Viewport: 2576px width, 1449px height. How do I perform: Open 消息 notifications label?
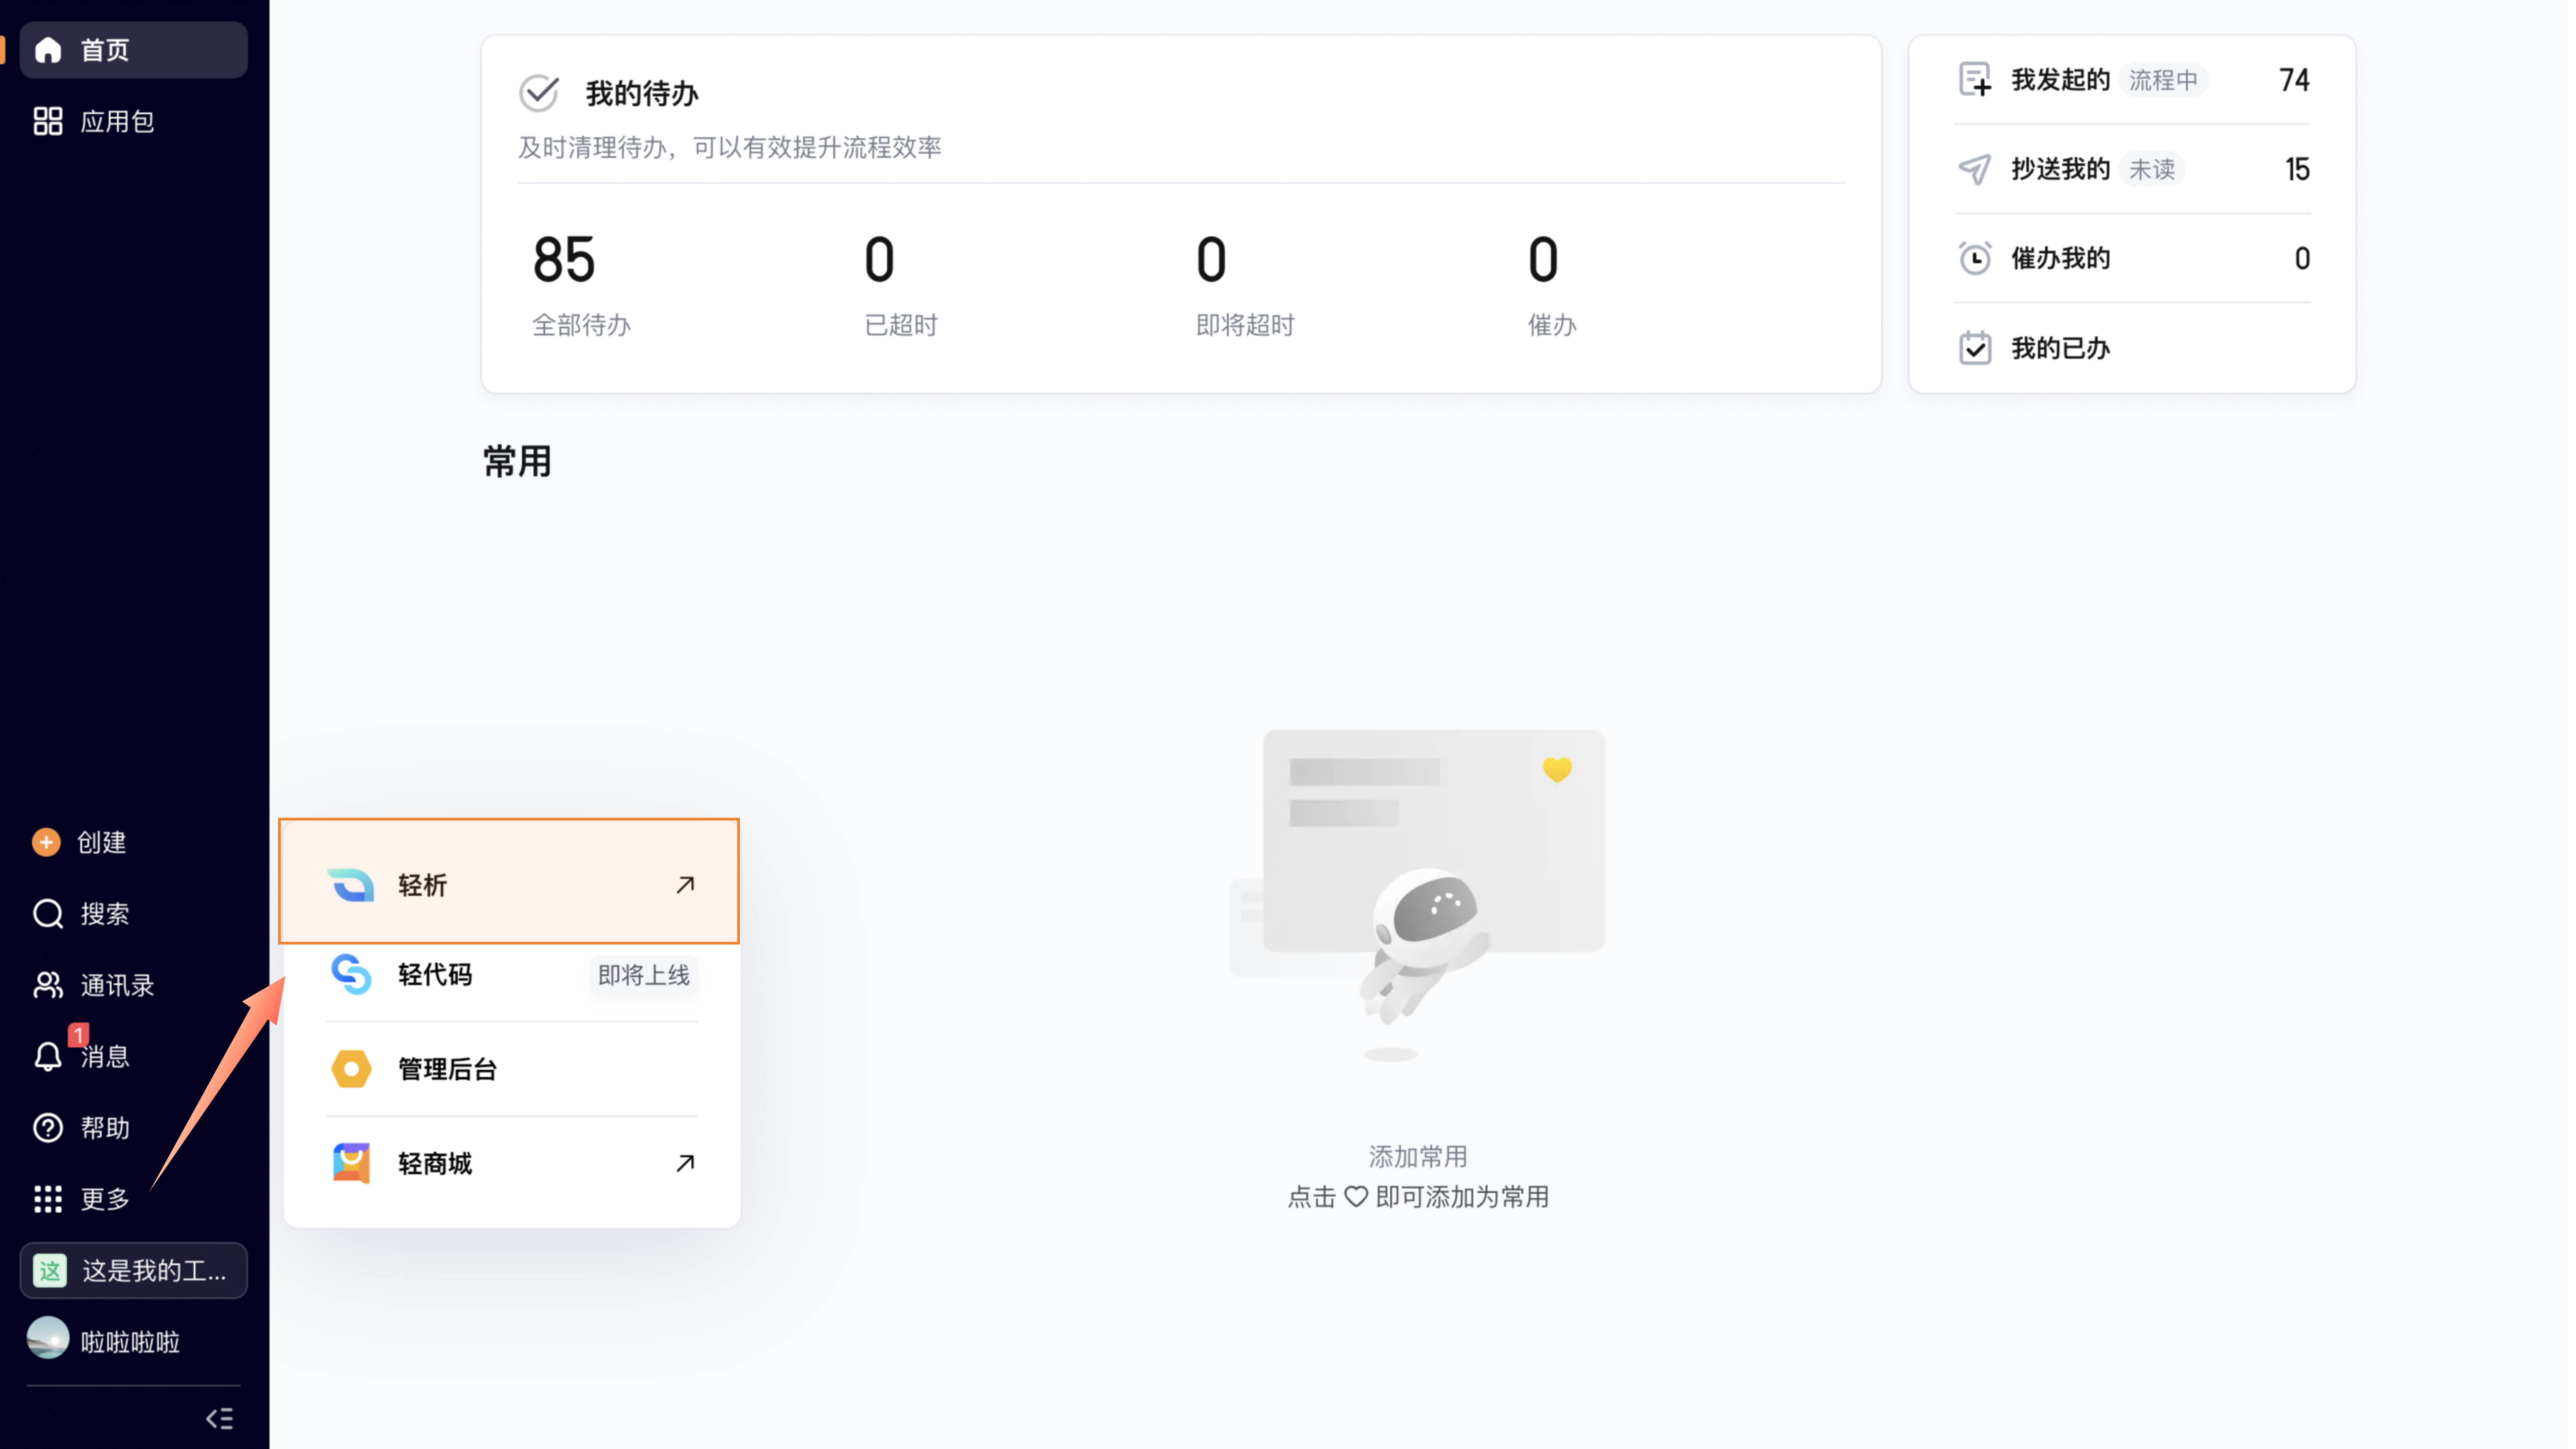(x=105, y=1057)
